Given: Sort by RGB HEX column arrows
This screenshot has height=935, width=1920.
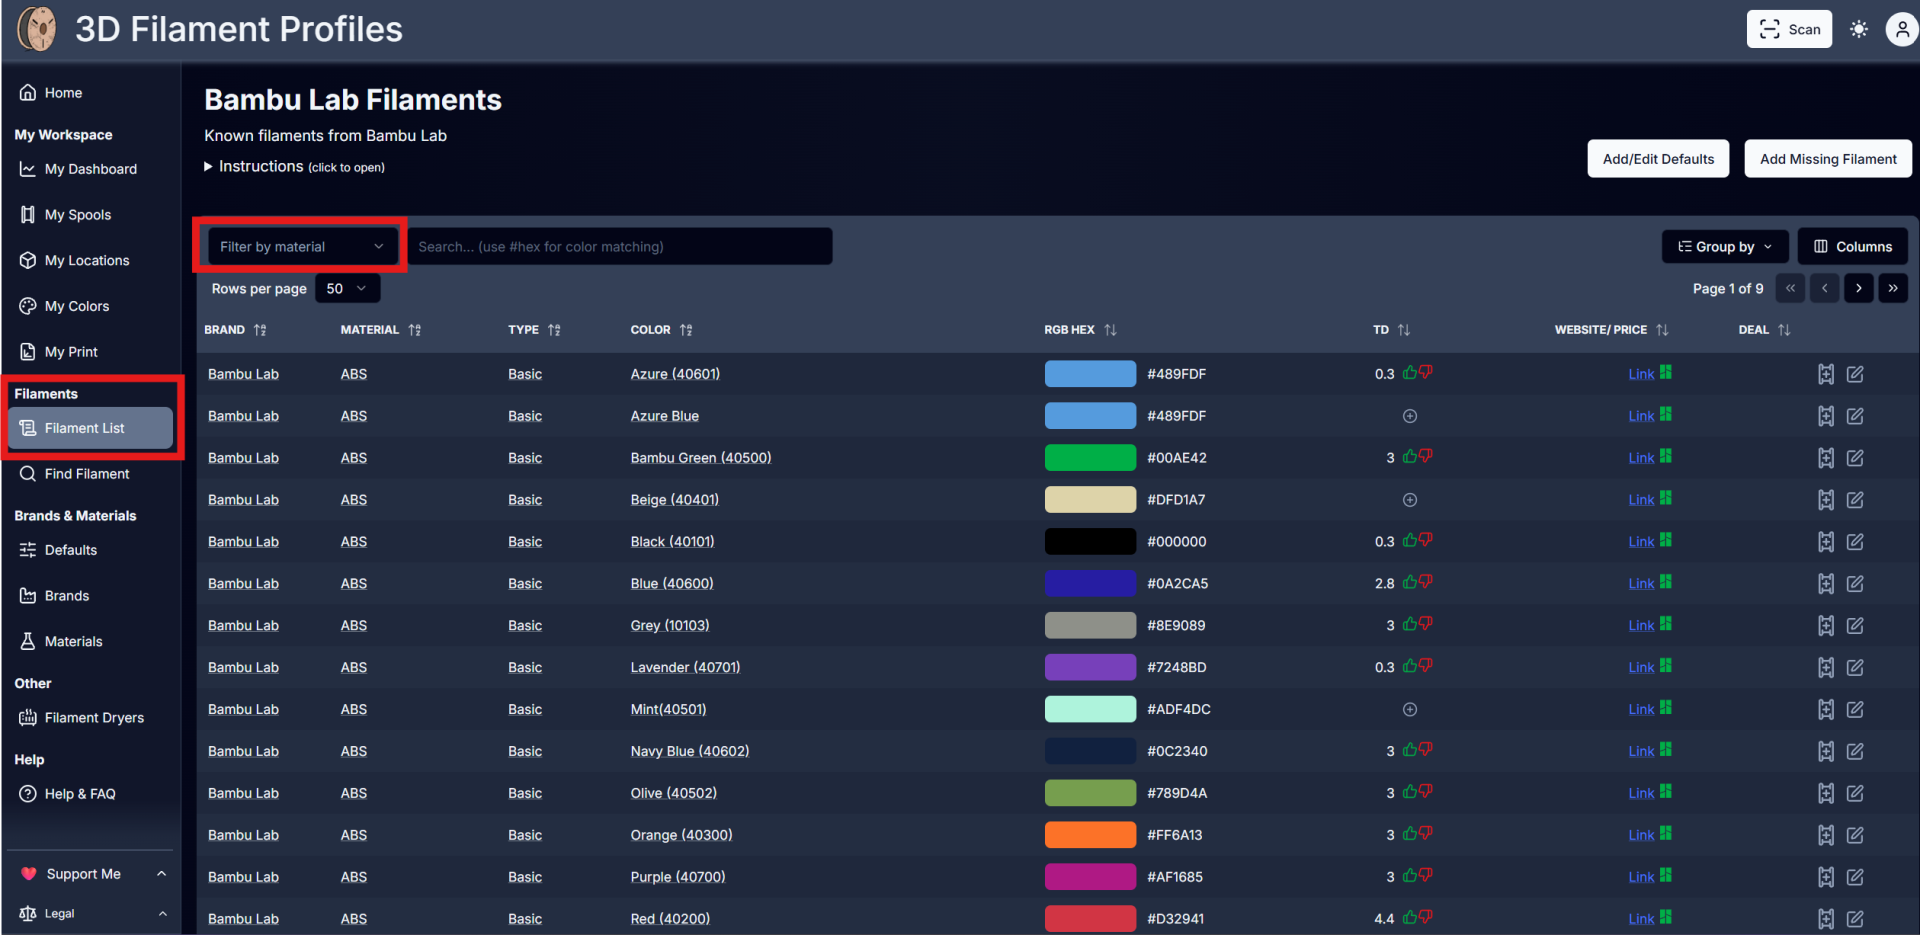Looking at the screenshot, I should tap(1110, 330).
